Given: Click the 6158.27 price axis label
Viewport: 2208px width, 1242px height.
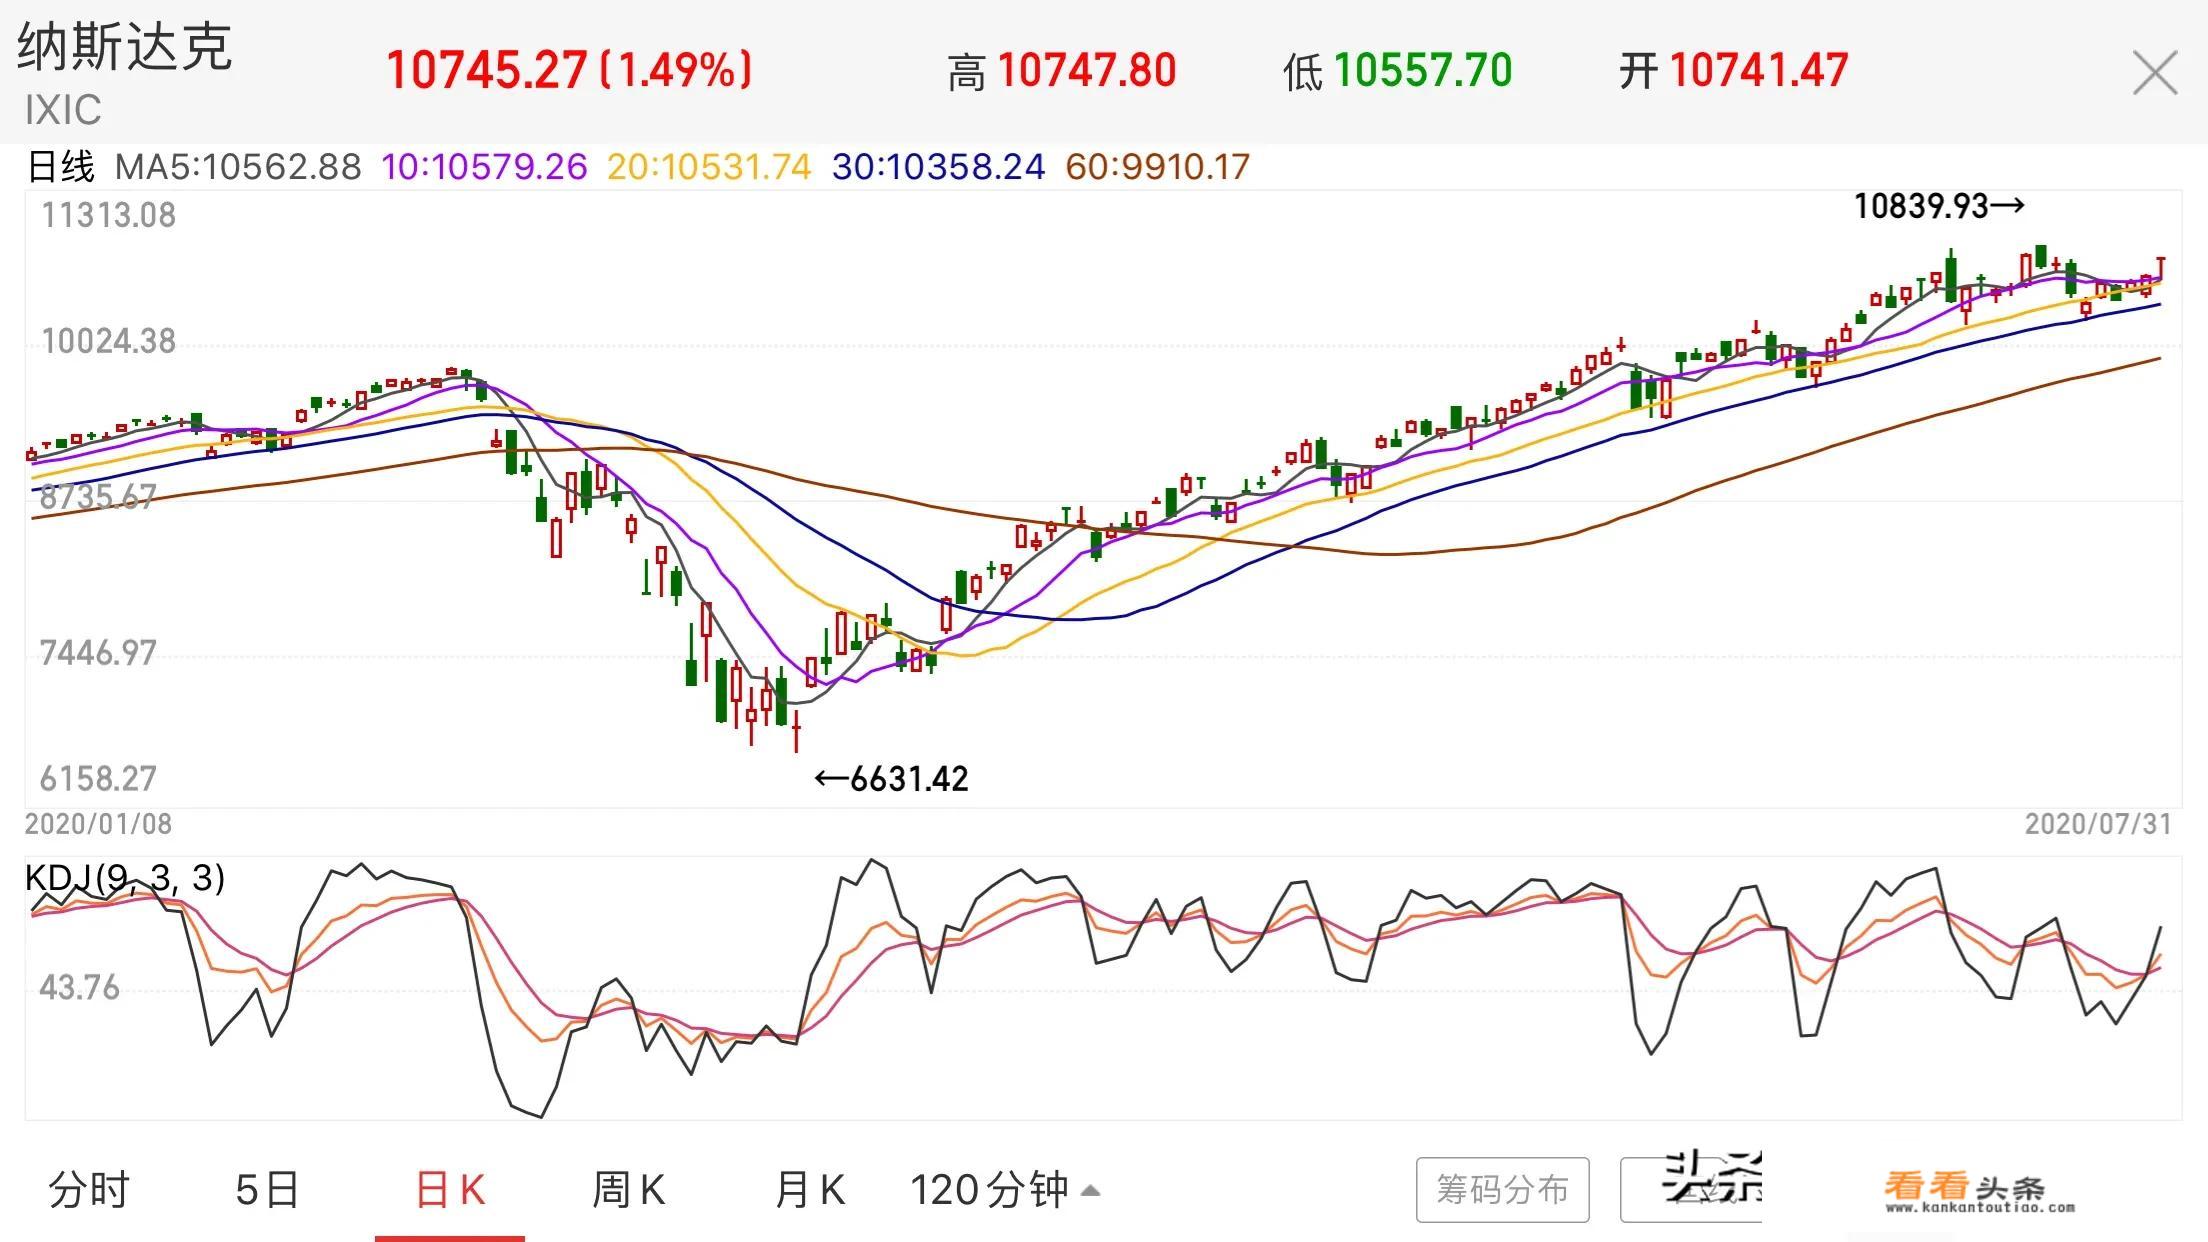Looking at the screenshot, I should (x=98, y=778).
